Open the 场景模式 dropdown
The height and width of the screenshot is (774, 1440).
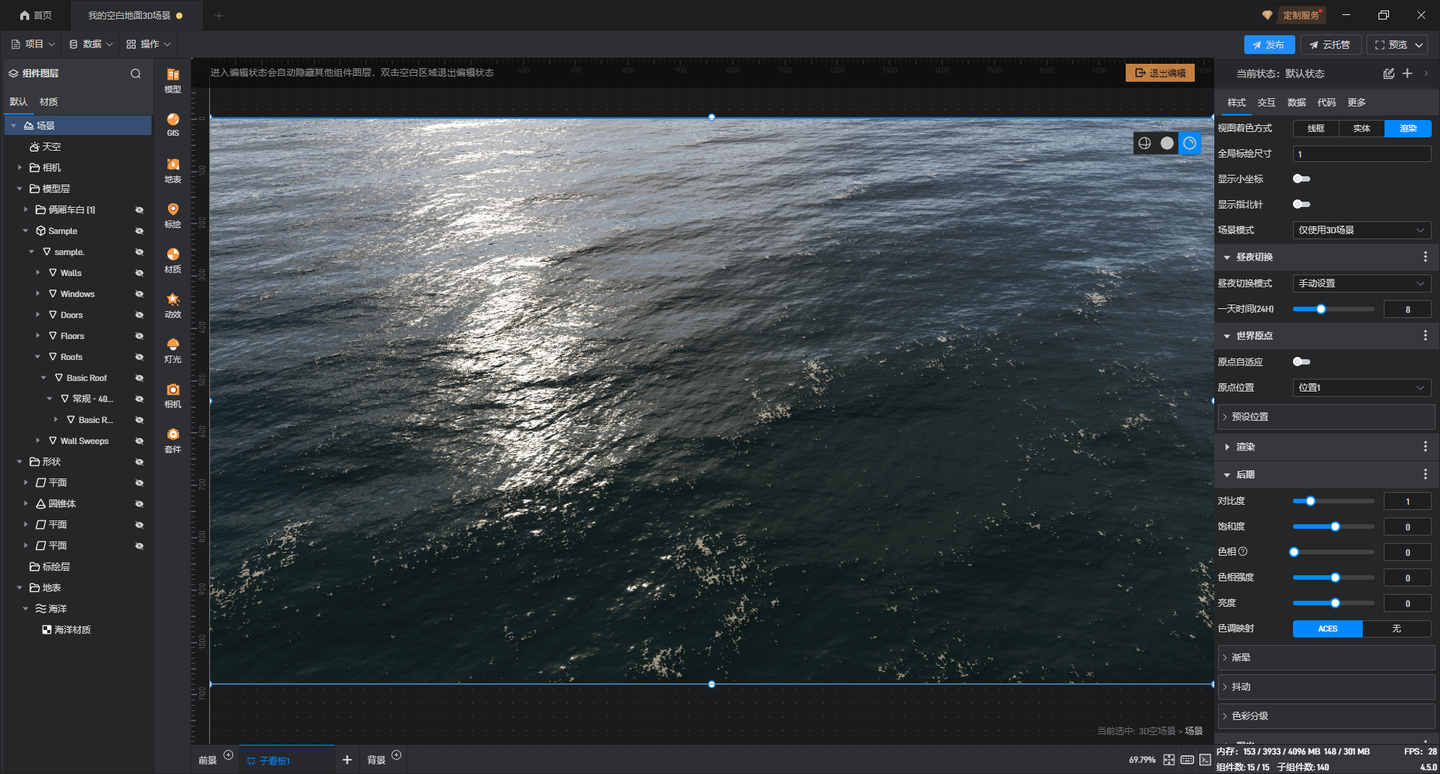[x=1362, y=230]
